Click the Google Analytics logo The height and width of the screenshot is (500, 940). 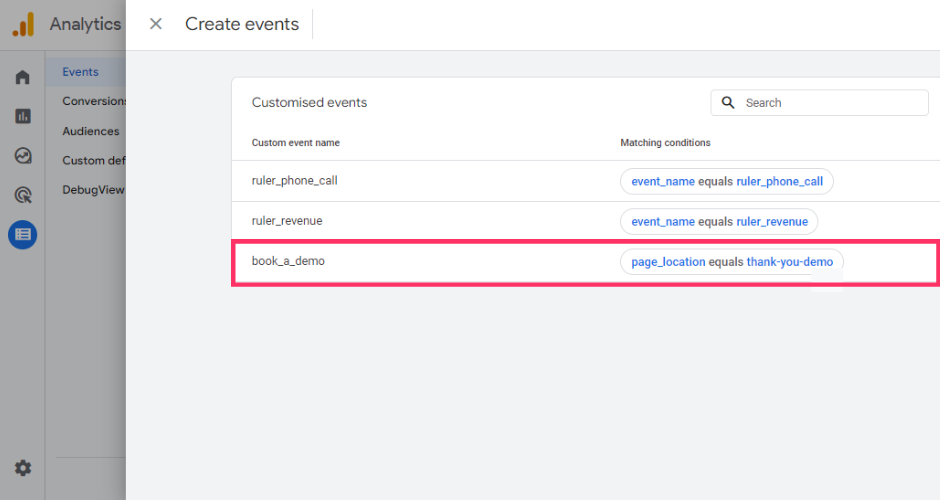[23, 24]
